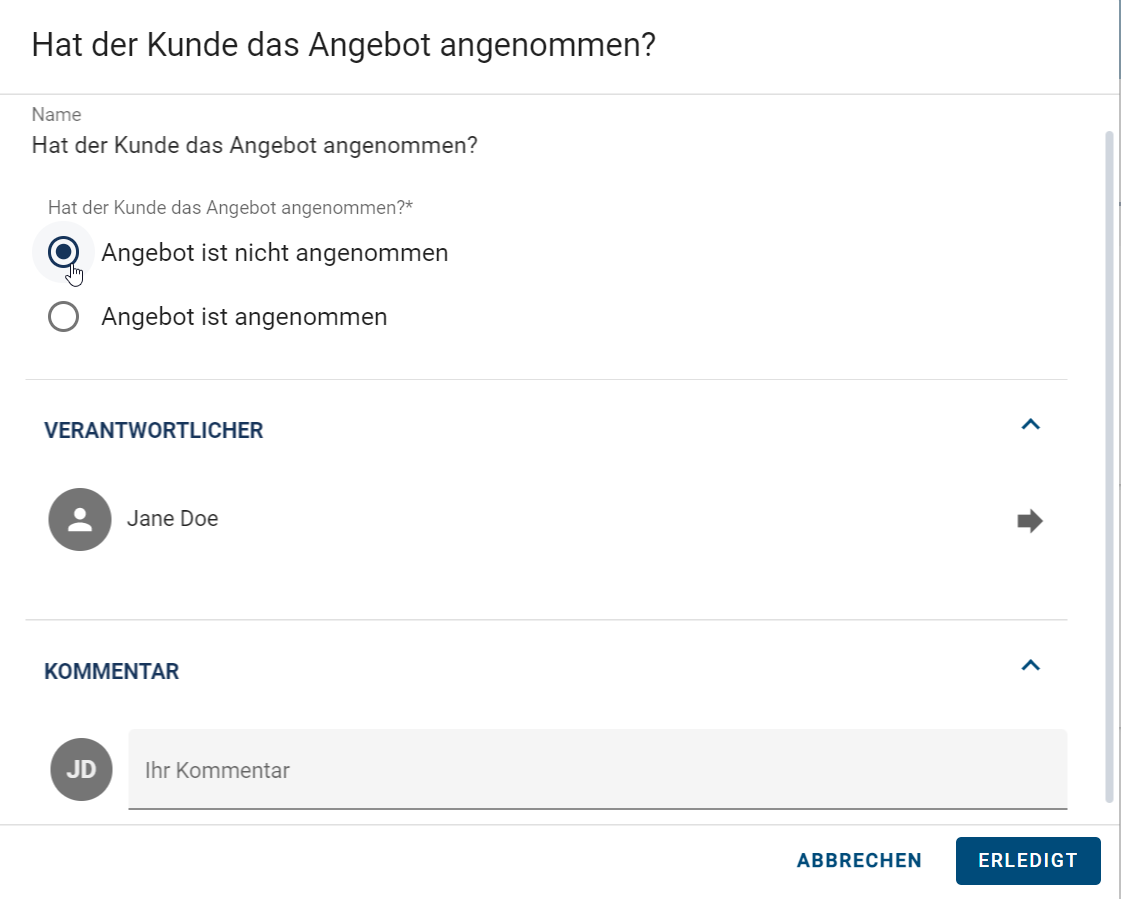Image resolution: width=1121 pixels, height=899 pixels.
Task: Click the Name field value text
Action: 253,145
